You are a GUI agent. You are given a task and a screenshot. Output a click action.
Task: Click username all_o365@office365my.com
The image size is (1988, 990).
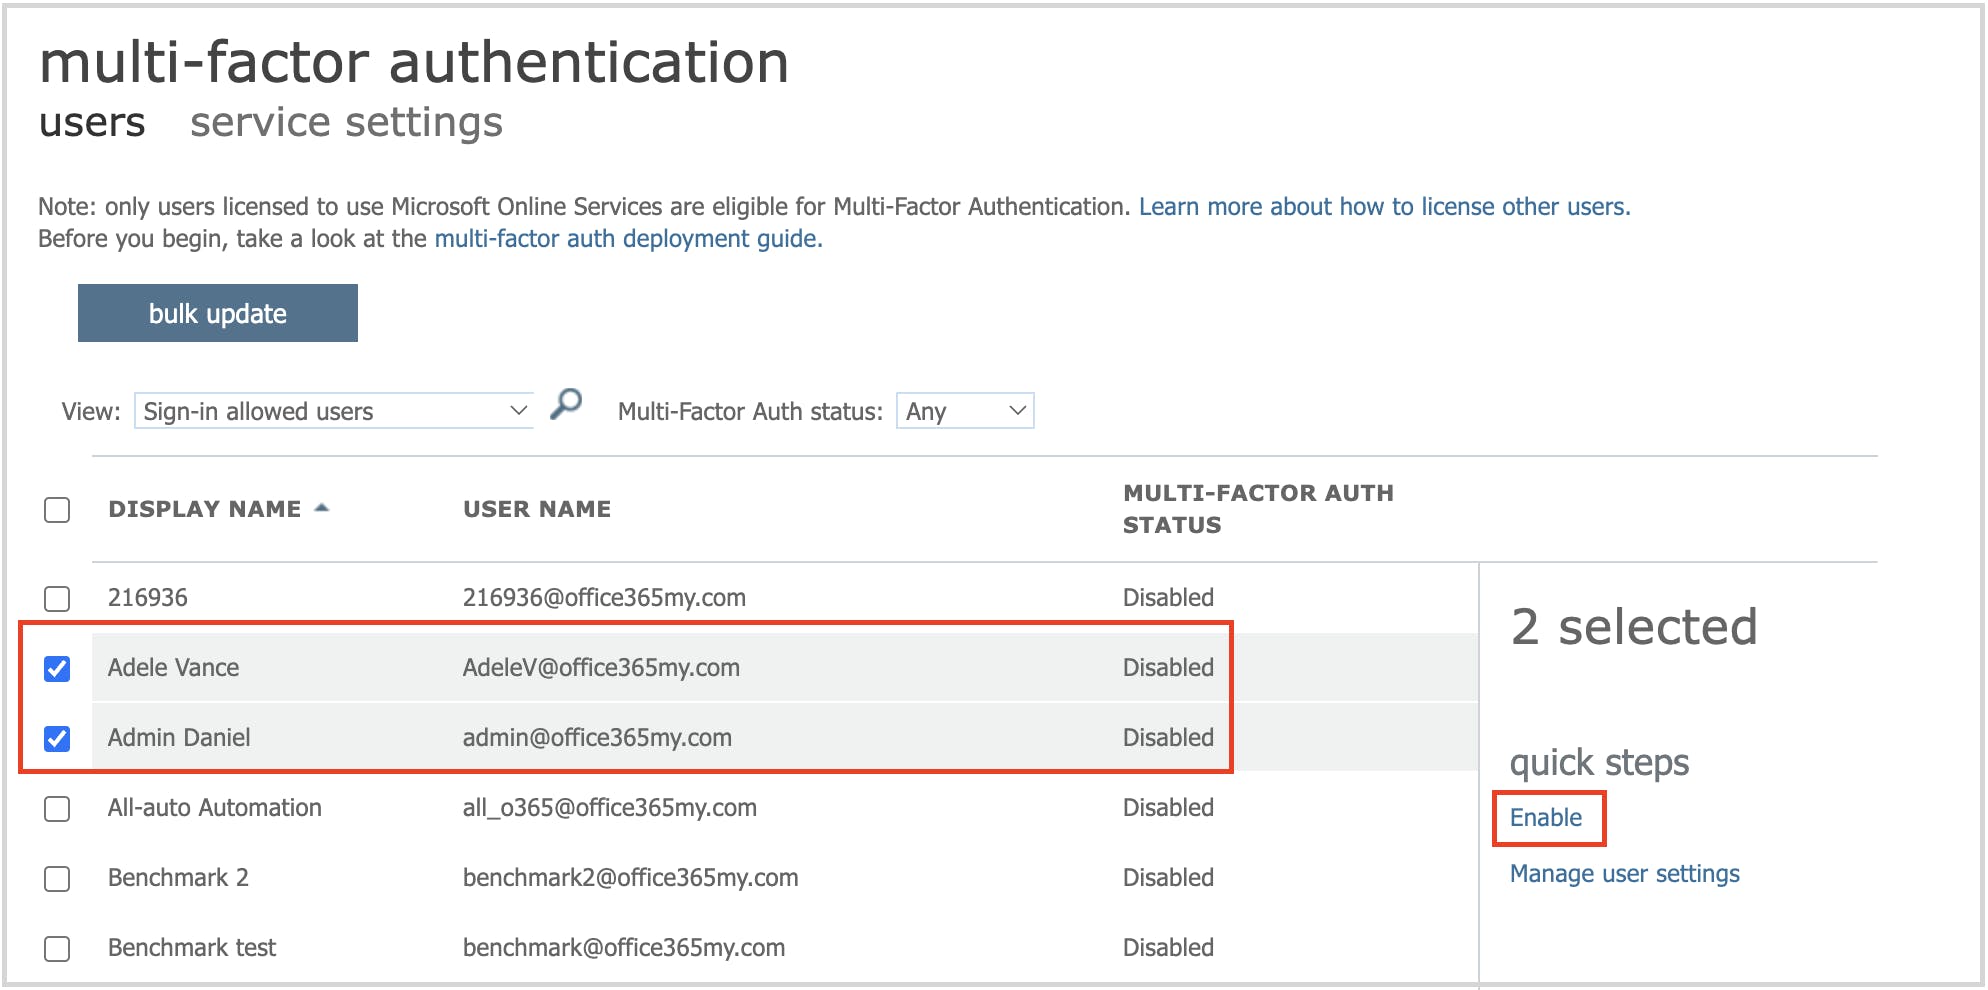(x=610, y=807)
